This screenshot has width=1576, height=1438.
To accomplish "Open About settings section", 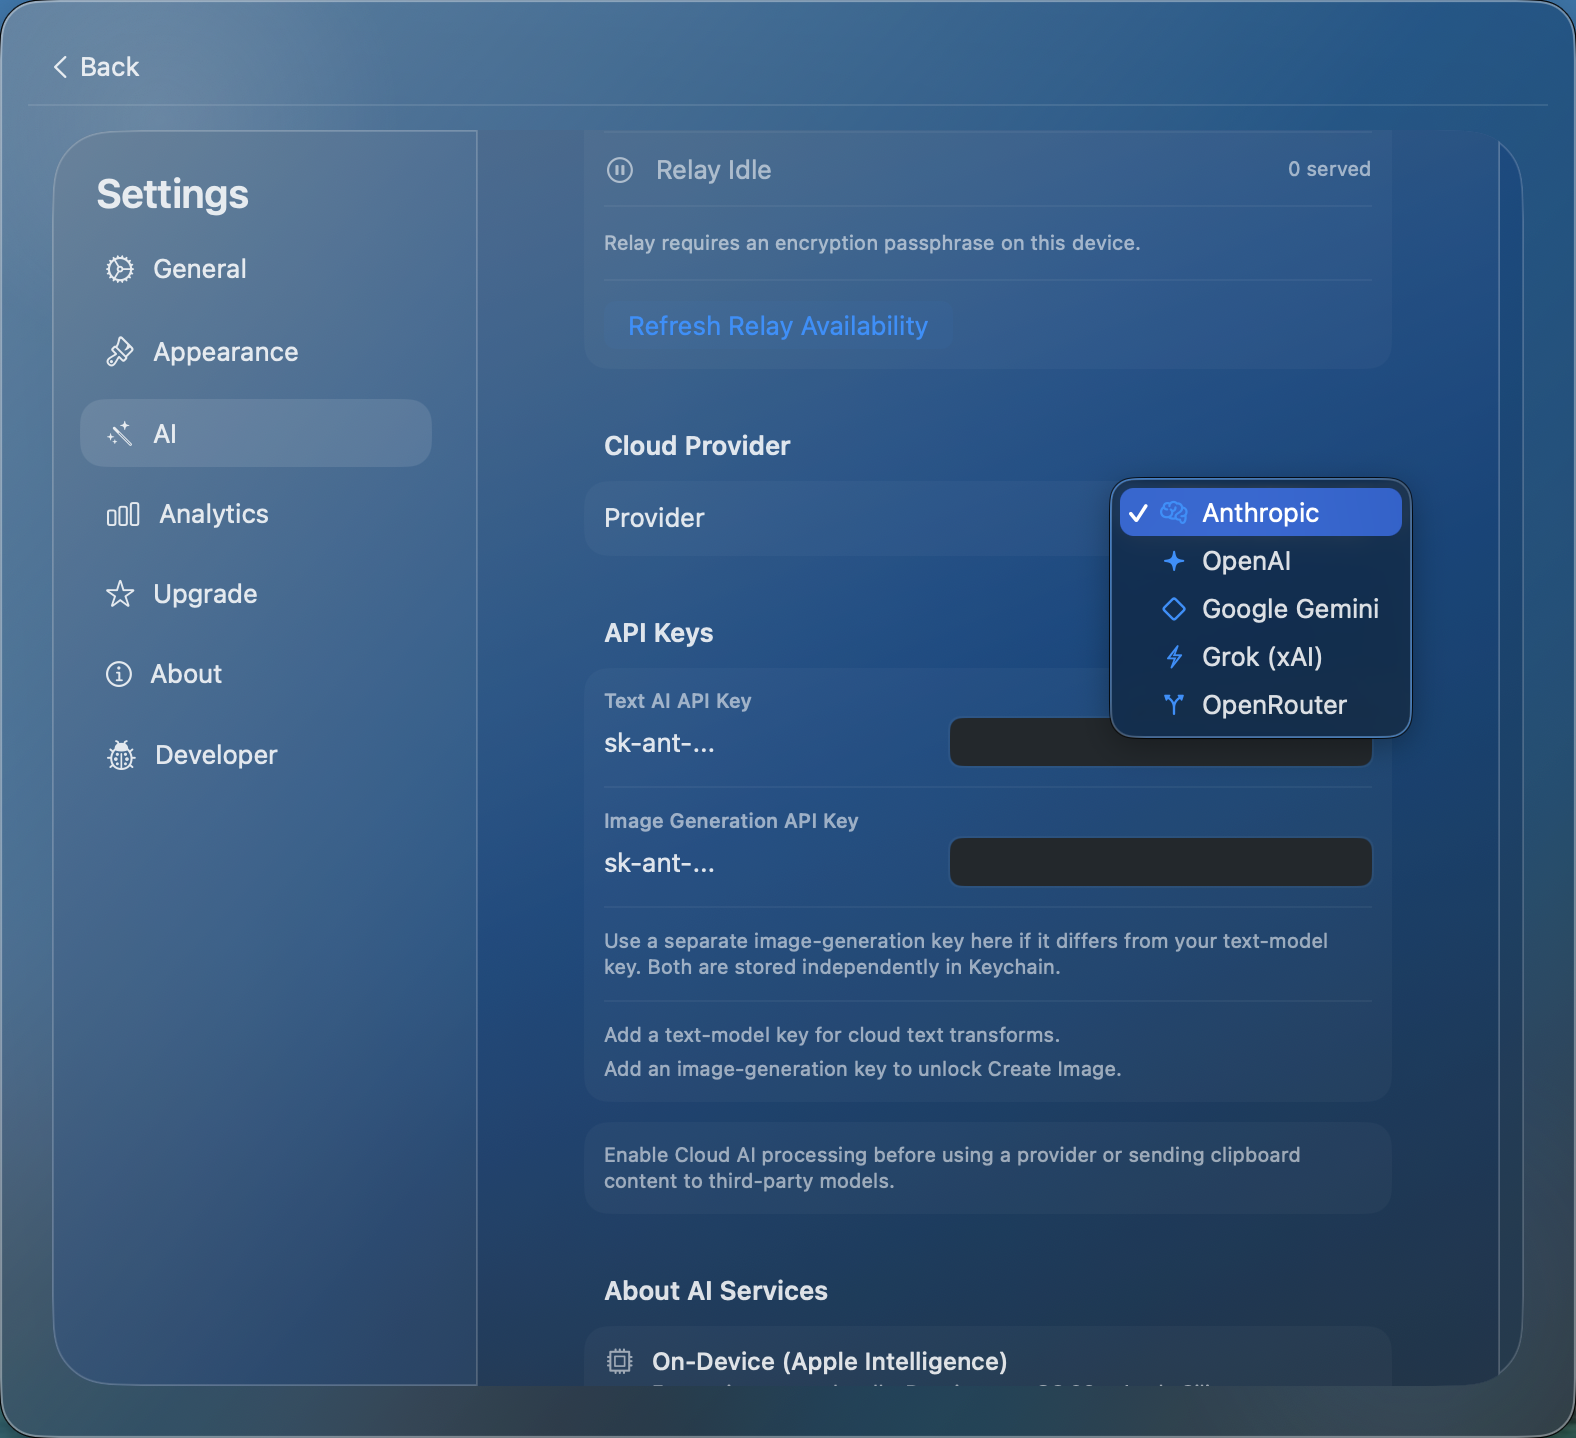I will pyautogui.click(x=256, y=674).
